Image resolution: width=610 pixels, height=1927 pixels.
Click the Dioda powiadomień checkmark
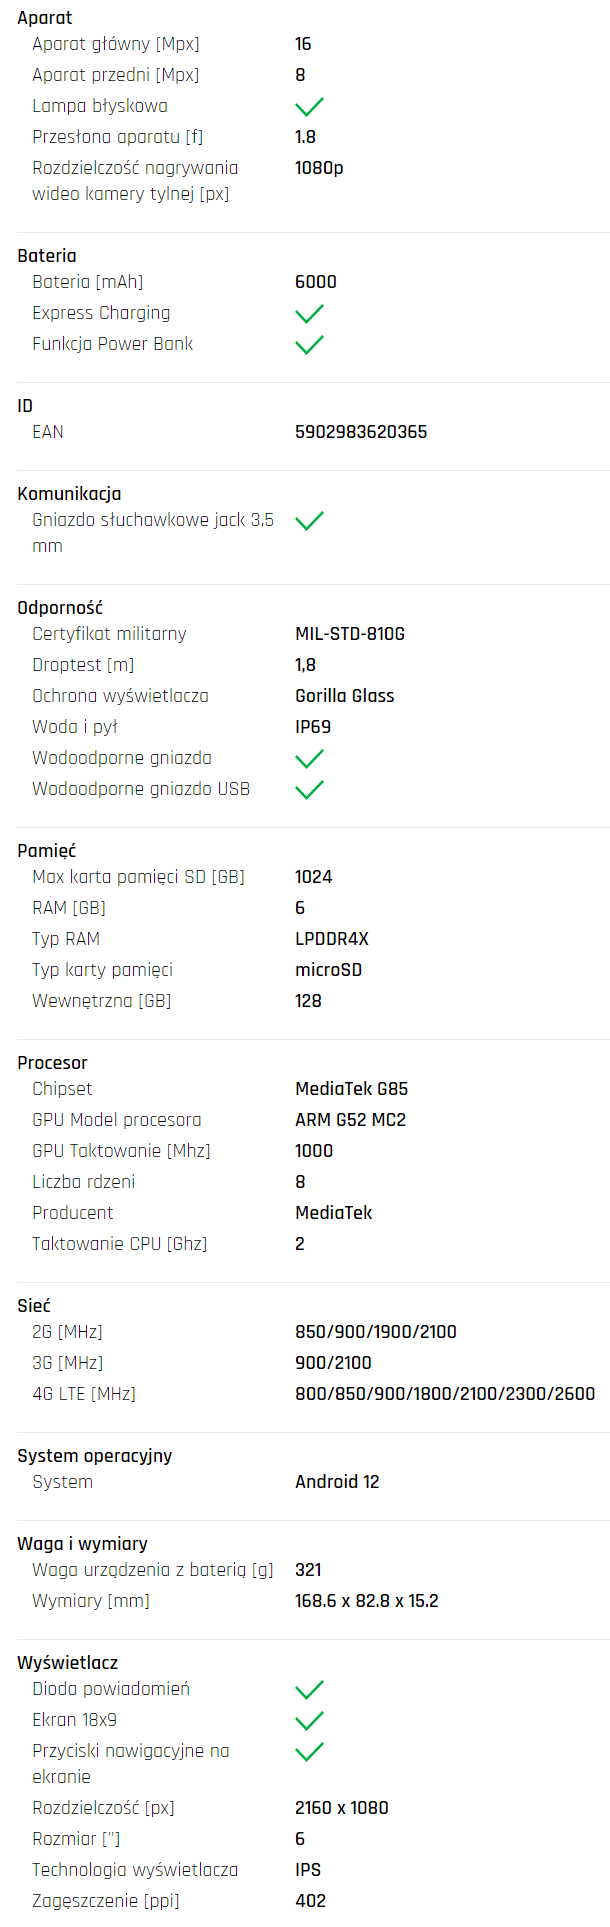click(x=310, y=1689)
